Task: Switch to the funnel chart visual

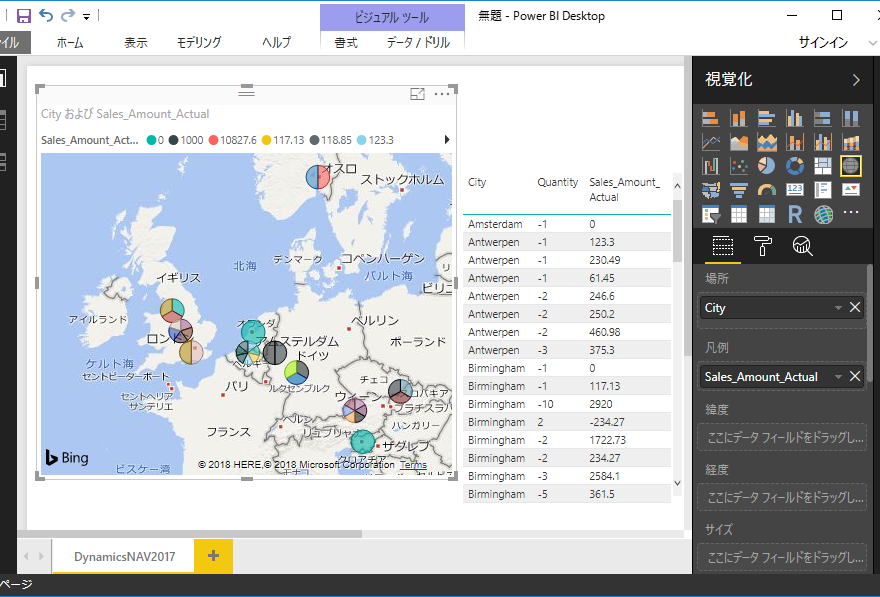Action: [739, 190]
